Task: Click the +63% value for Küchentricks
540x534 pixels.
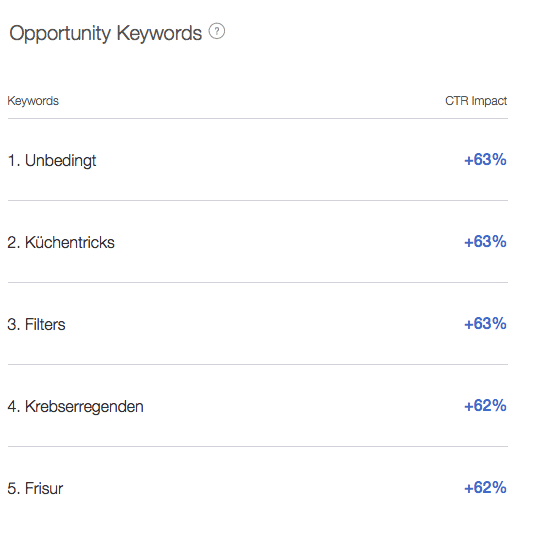Action: click(x=485, y=242)
